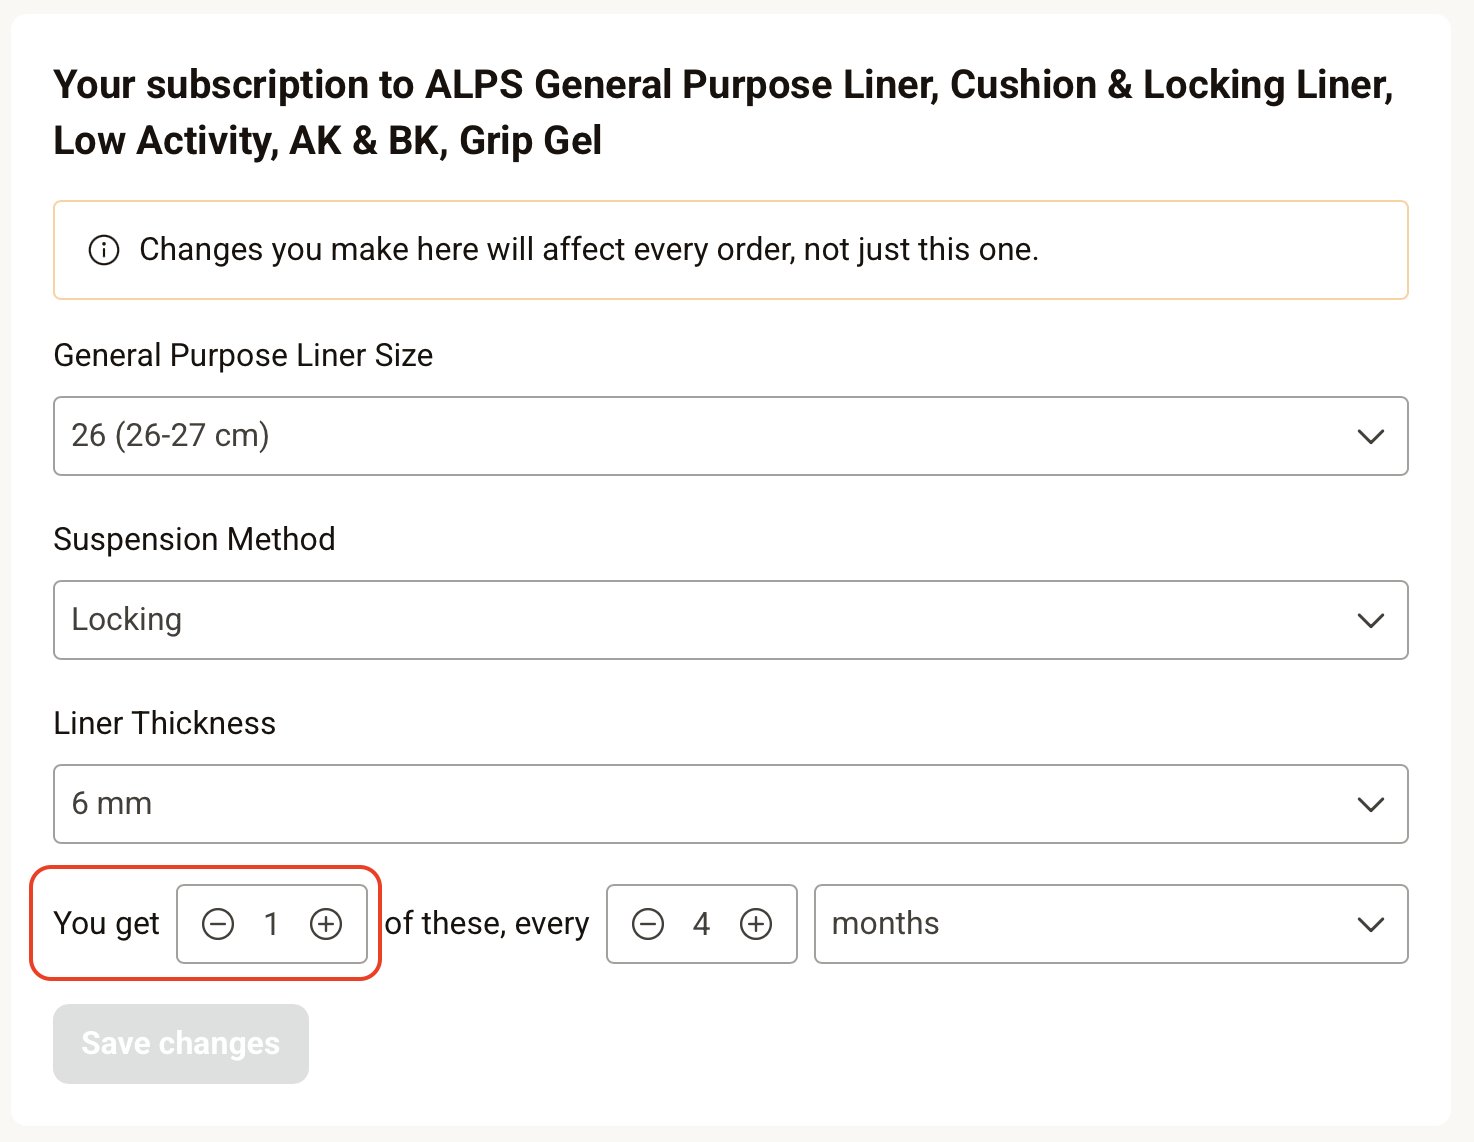The image size is (1474, 1142).
Task: Click chevron arrow on the 6 mm field
Action: tap(1371, 804)
